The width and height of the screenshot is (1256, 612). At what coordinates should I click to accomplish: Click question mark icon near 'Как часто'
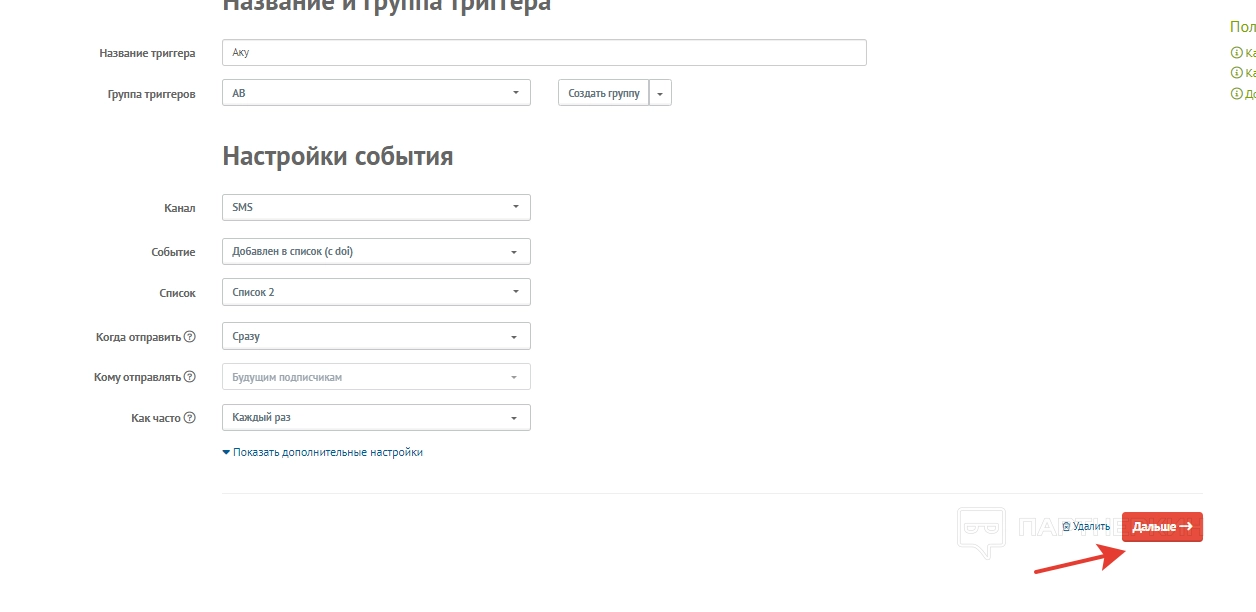point(190,418)
